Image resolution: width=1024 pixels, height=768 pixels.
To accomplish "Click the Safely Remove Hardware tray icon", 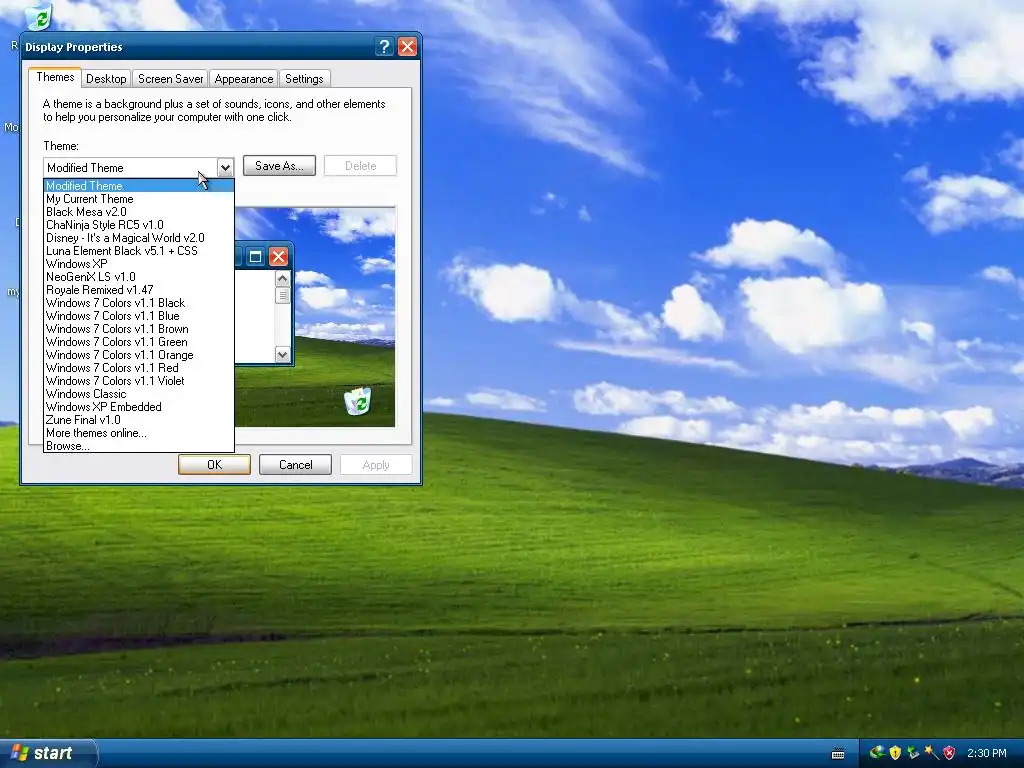I will (x=913, y=753).
